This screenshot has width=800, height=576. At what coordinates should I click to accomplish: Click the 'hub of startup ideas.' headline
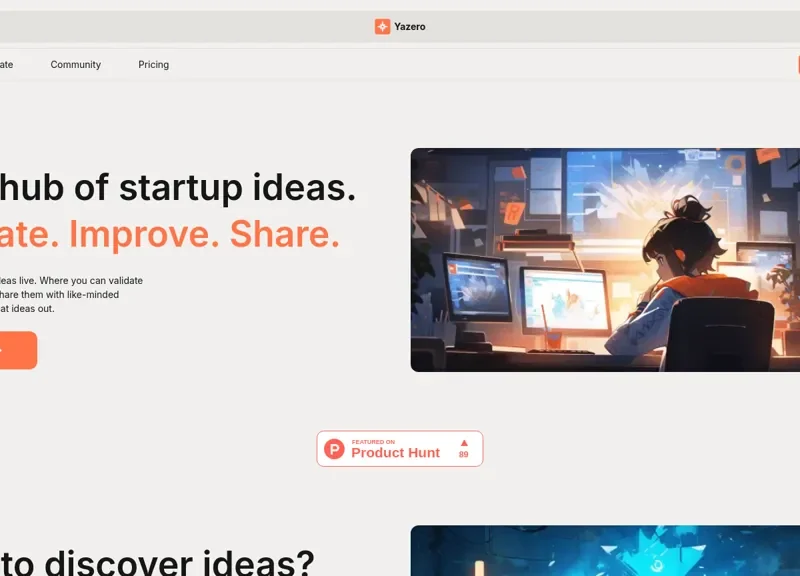click(178, 187)
